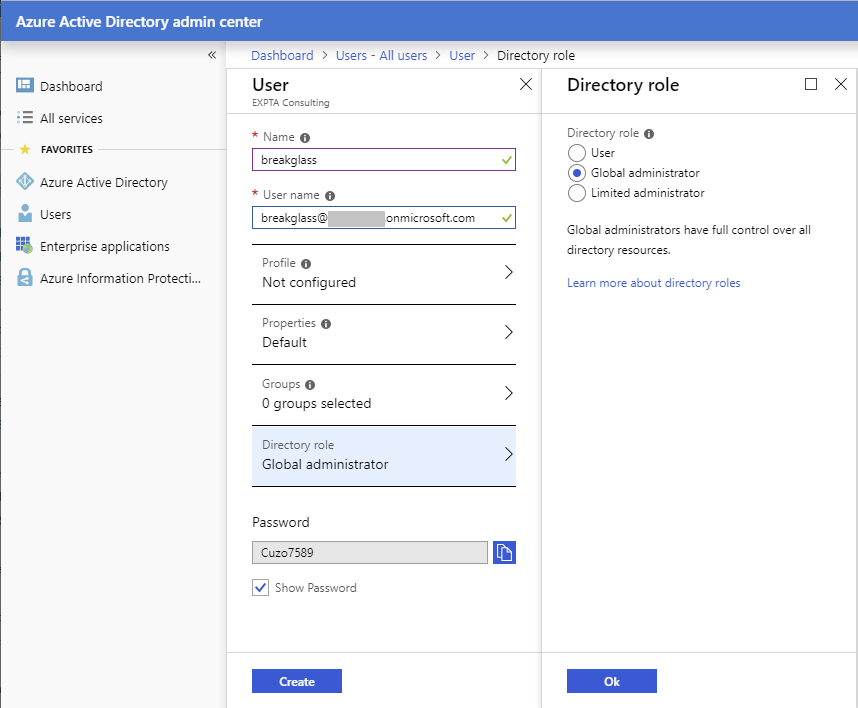Expand the Groups selection panel
Screen dimensions: 858x708
pos(384,393)
